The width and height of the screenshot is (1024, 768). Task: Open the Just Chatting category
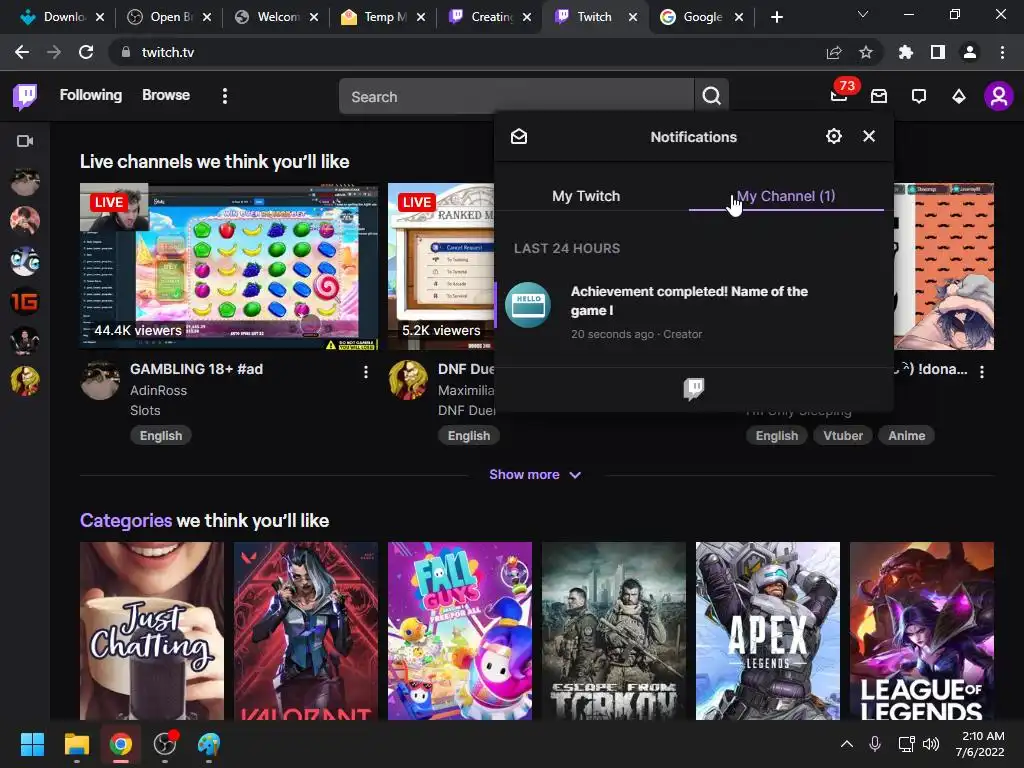(152, 631)
